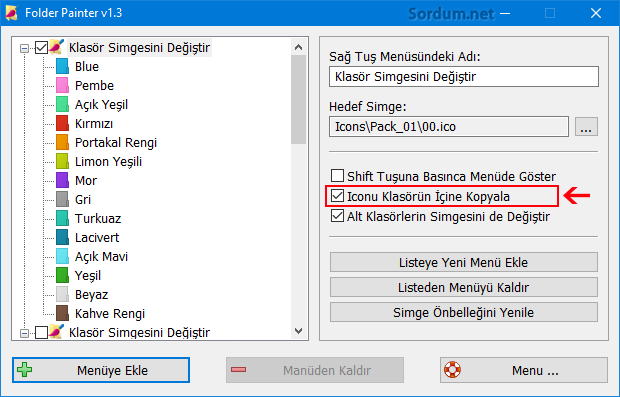
Task: Uncheck the first Klasör Simgesini Değiştir tree checkbox
Action: pyautogui.click(x=41, y=47)
